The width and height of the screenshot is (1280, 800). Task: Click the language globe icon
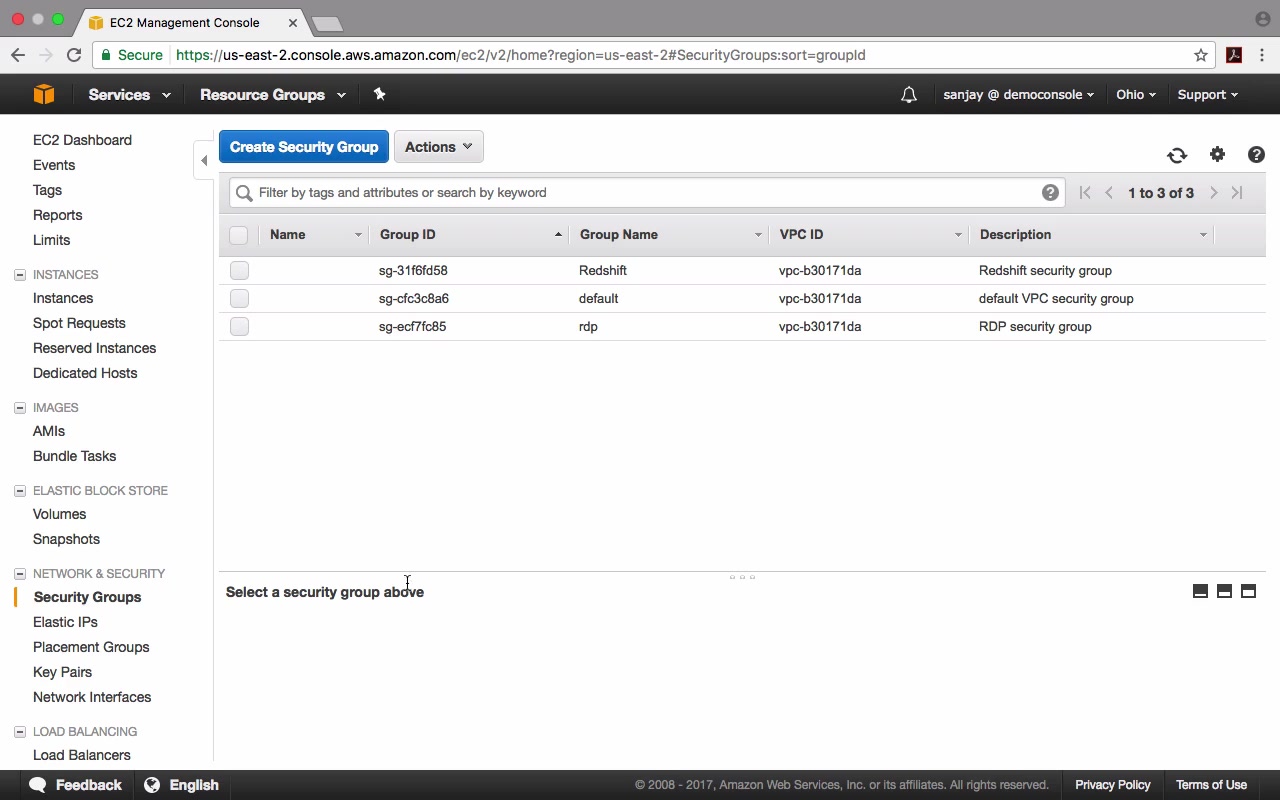click(x=152, y=785)
